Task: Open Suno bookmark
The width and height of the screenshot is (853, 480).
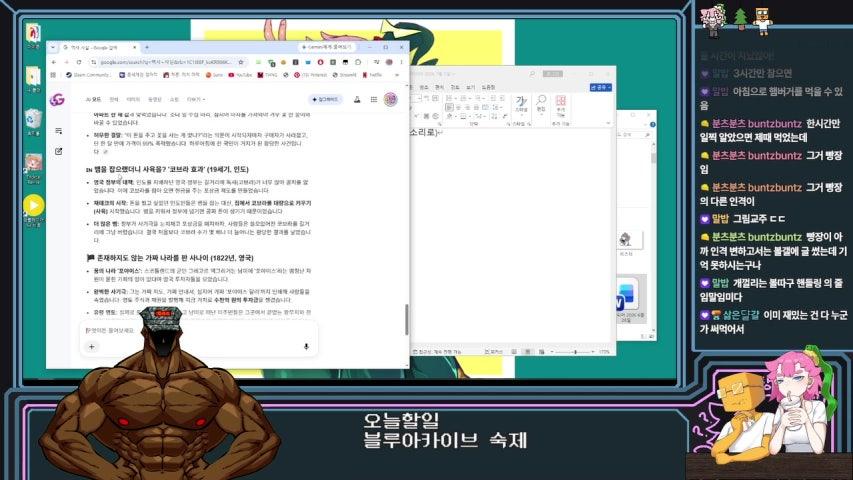Action: tap(214, 75)
